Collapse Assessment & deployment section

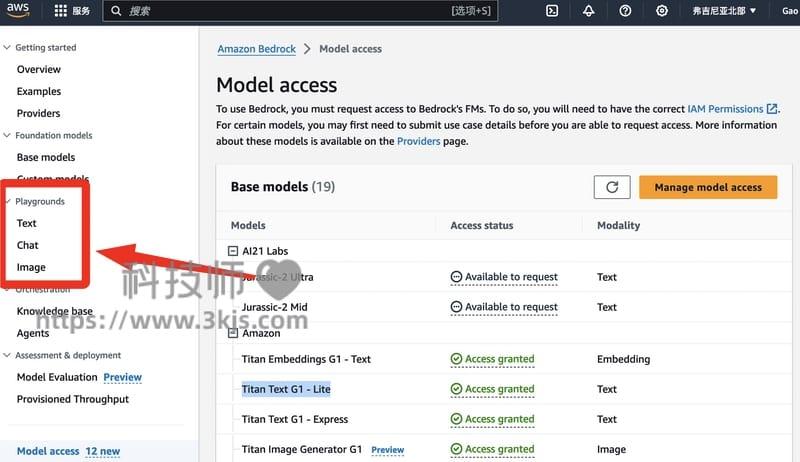(7, 355)
